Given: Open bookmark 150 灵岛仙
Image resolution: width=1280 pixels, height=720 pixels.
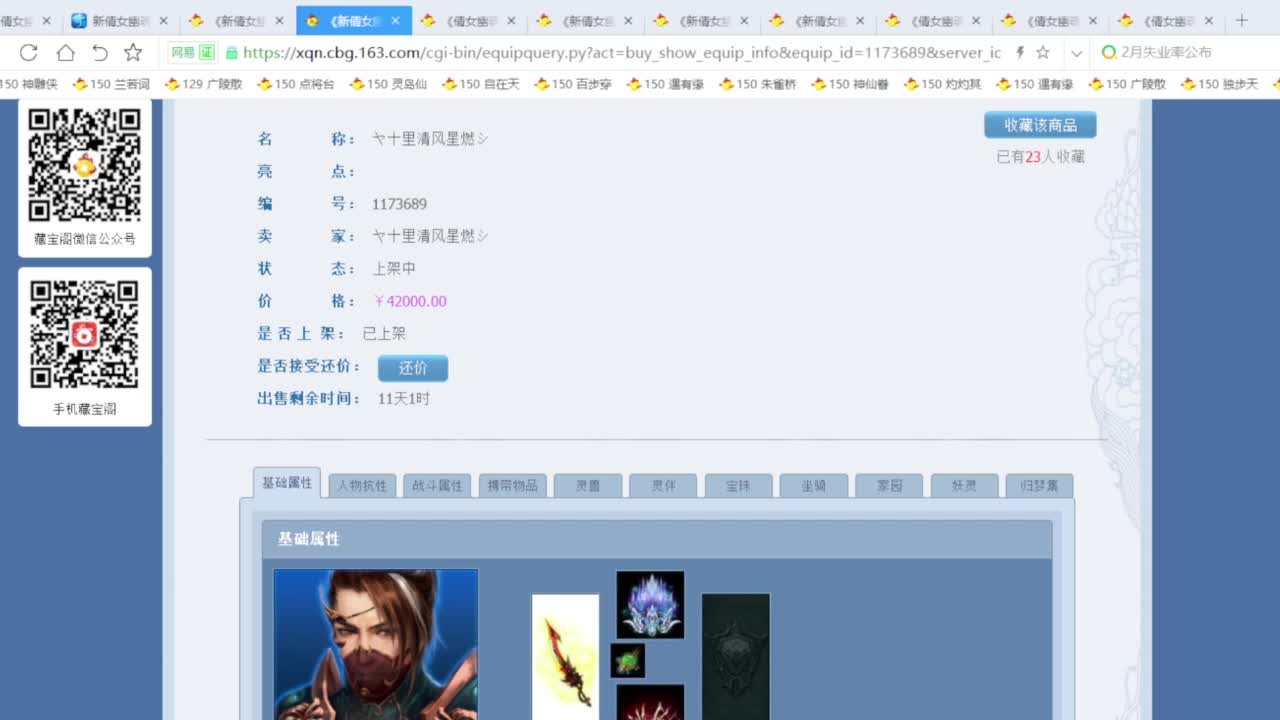Looking at the screenshot, I should pos(389,84).
